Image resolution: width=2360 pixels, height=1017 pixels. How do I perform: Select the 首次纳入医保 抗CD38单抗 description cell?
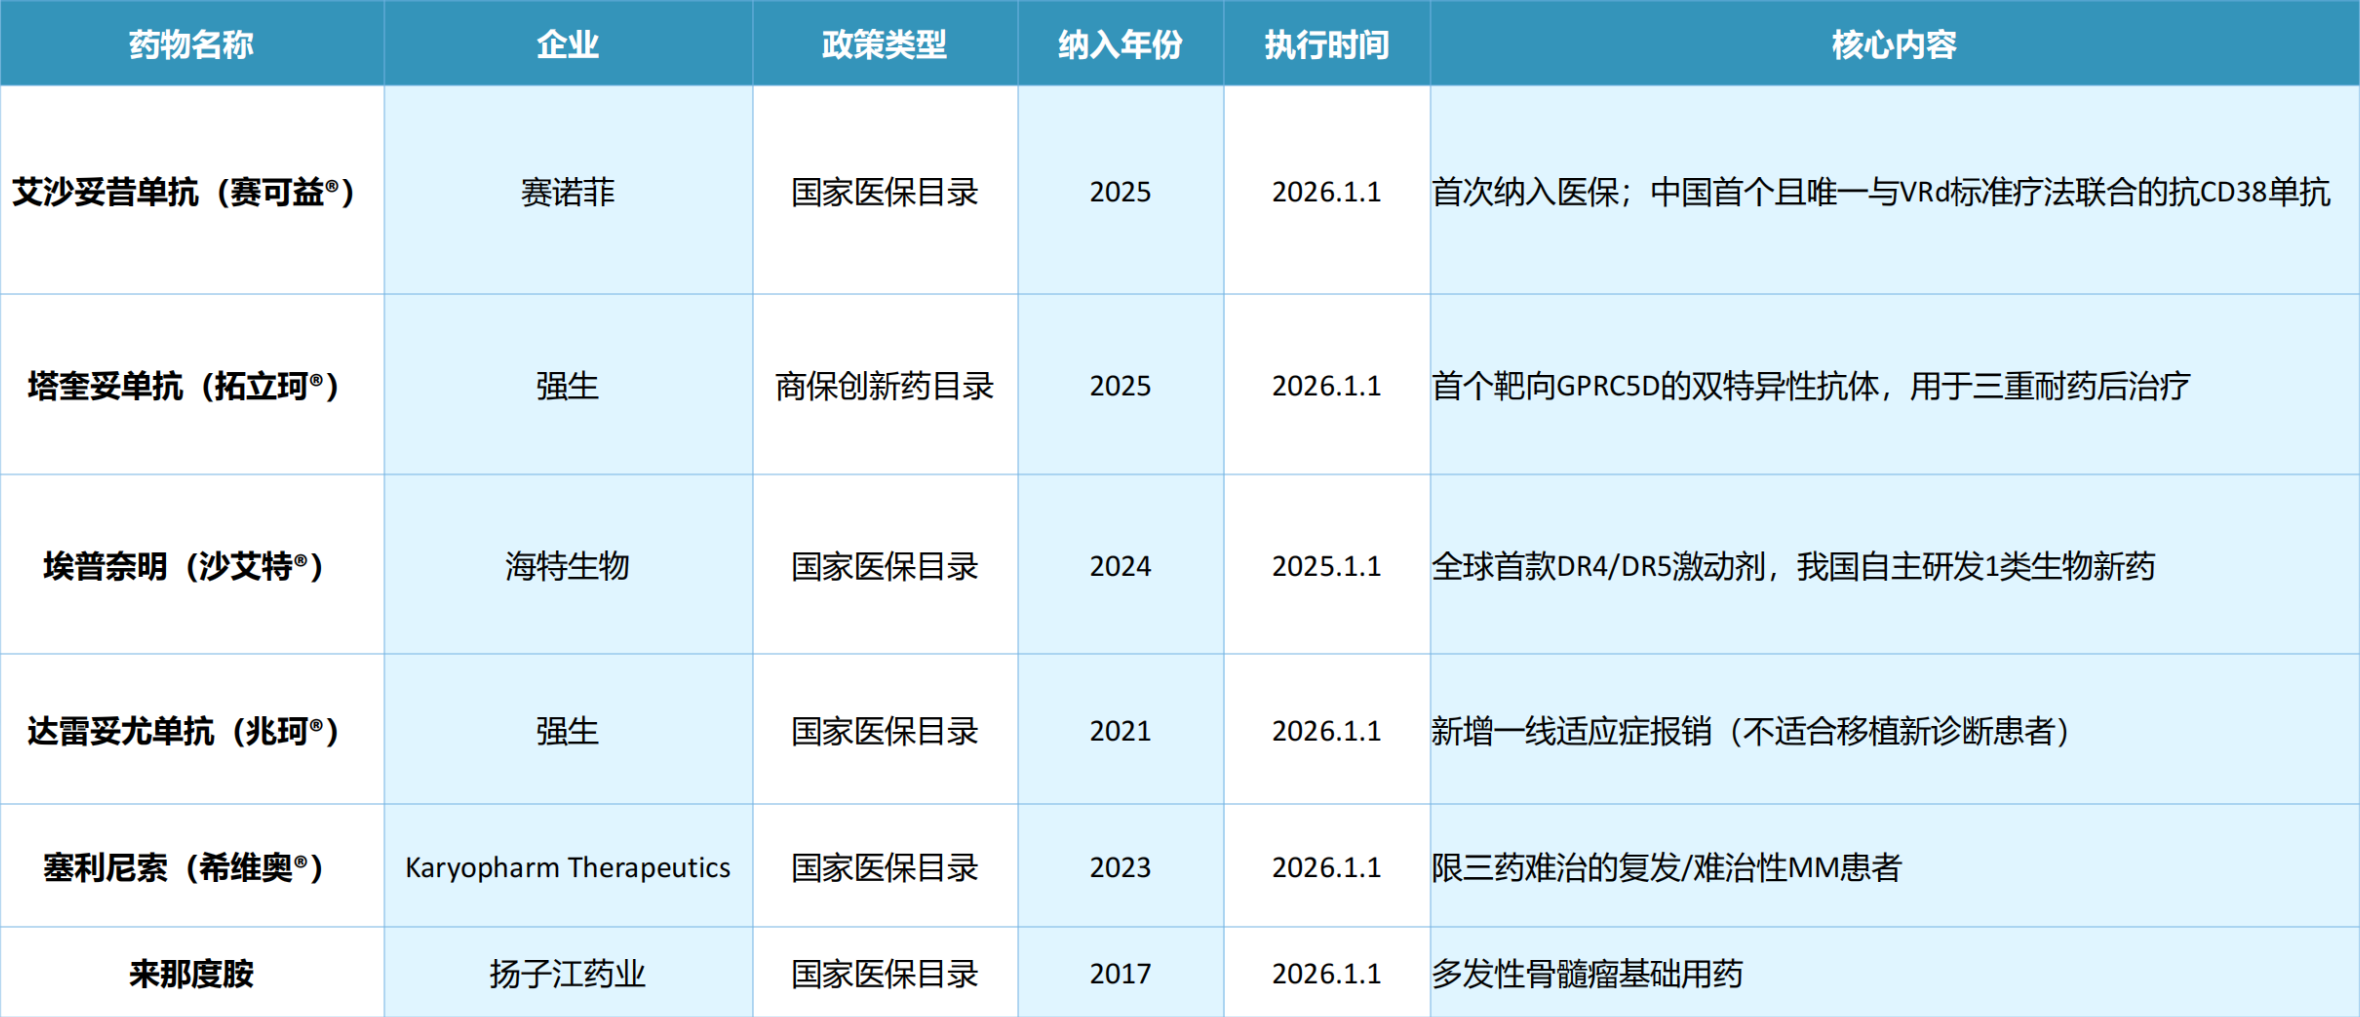coord(1895,190)
